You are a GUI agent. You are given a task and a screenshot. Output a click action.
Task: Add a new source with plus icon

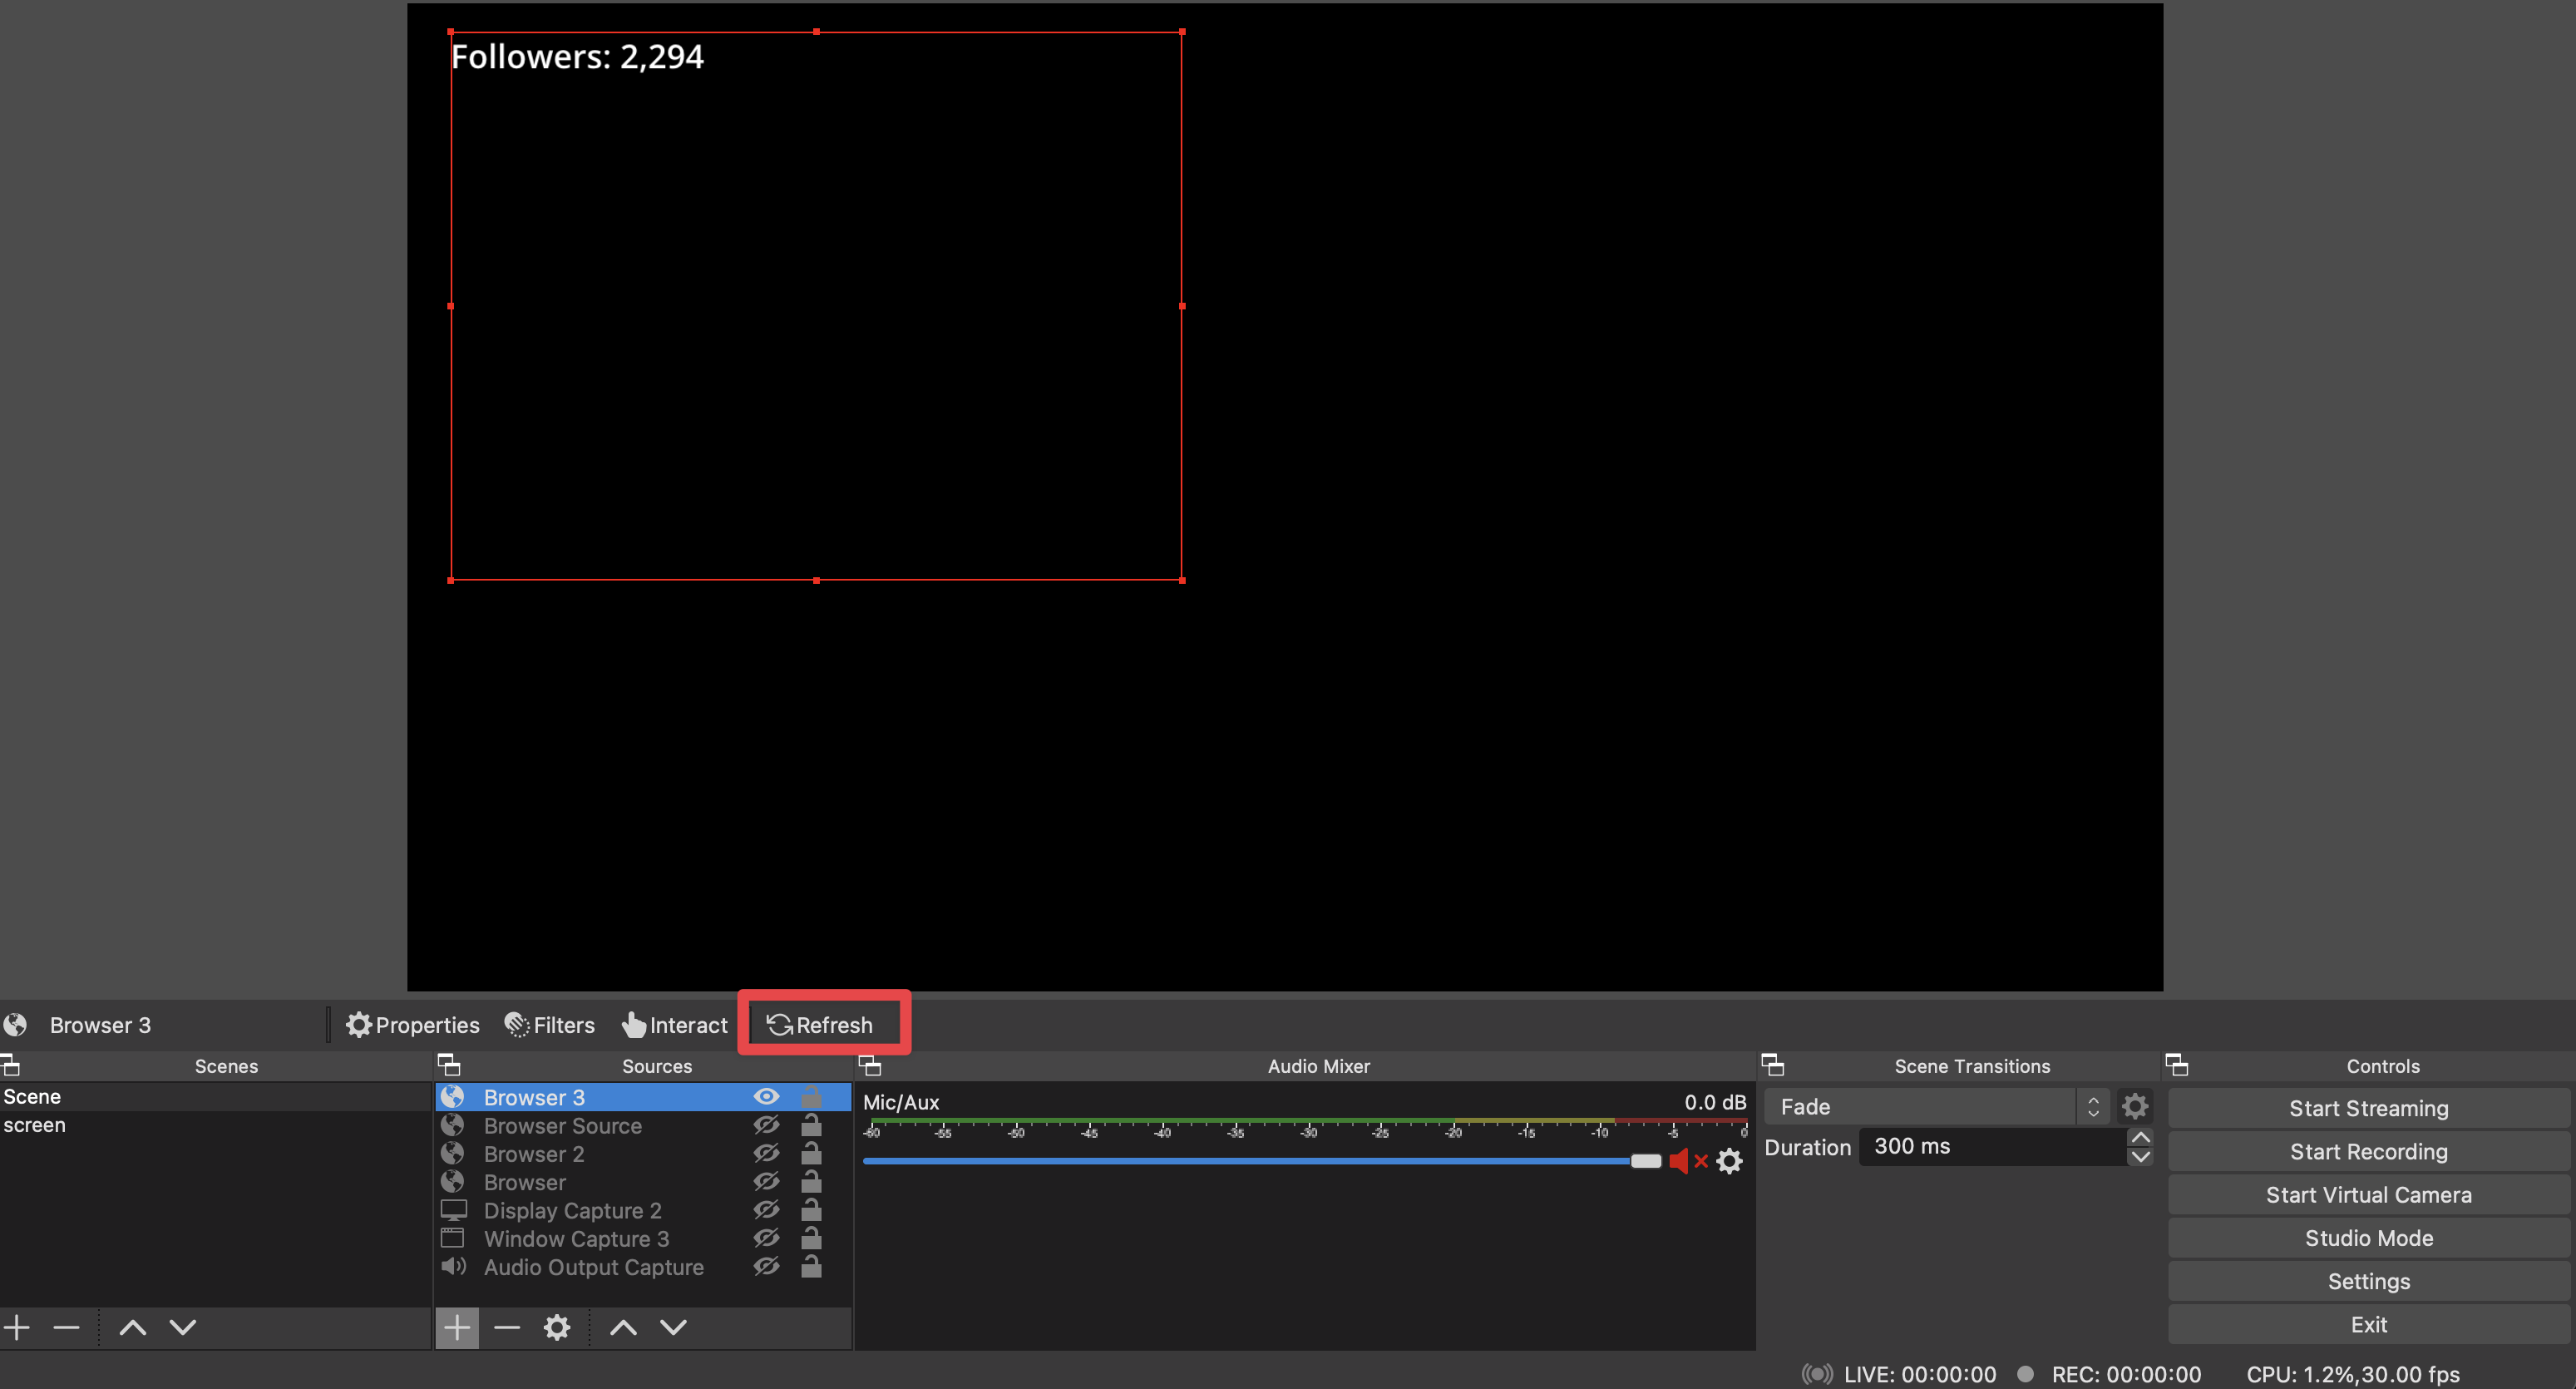[457, 1327]
